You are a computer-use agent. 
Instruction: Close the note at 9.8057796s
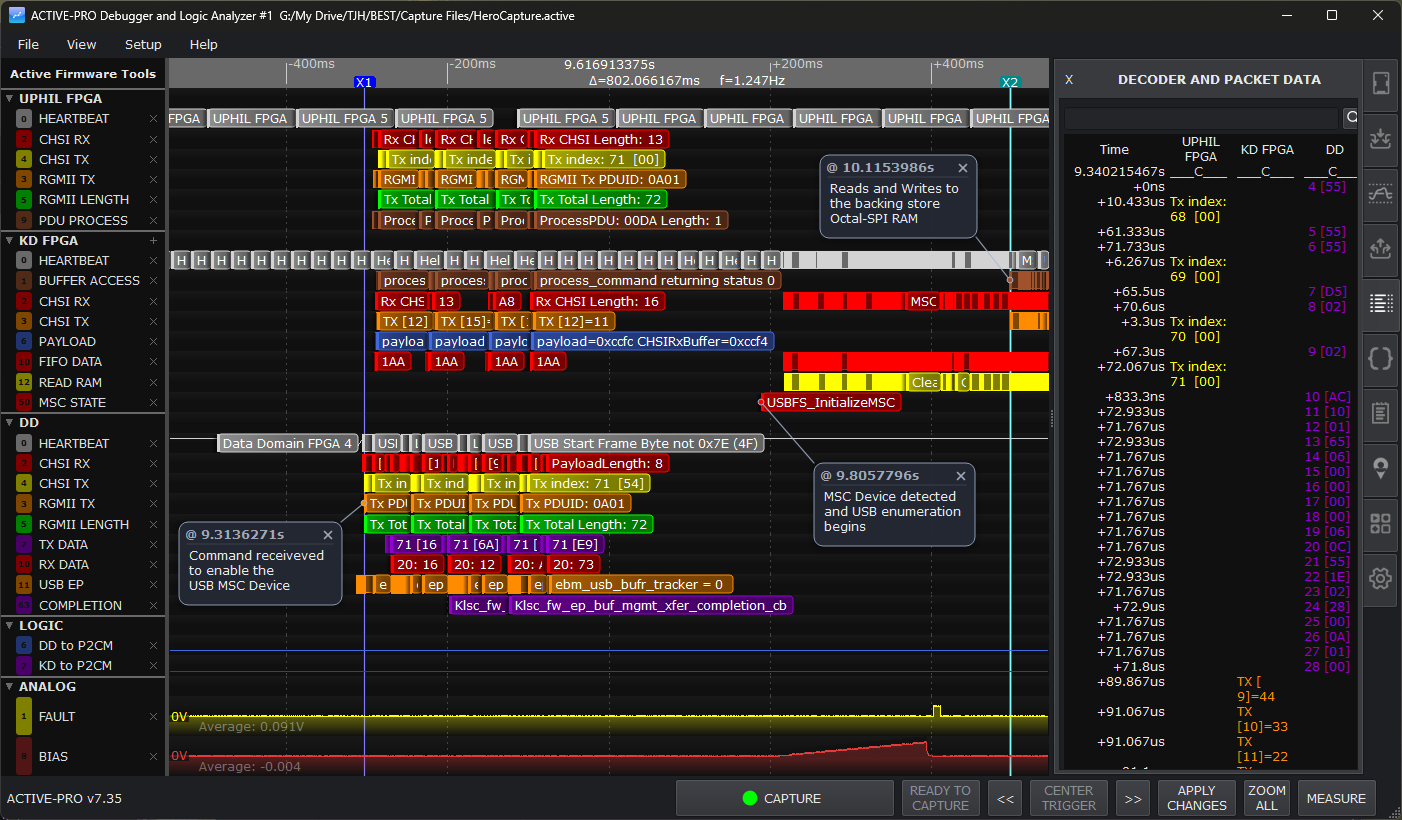click(x=961, y=476)
